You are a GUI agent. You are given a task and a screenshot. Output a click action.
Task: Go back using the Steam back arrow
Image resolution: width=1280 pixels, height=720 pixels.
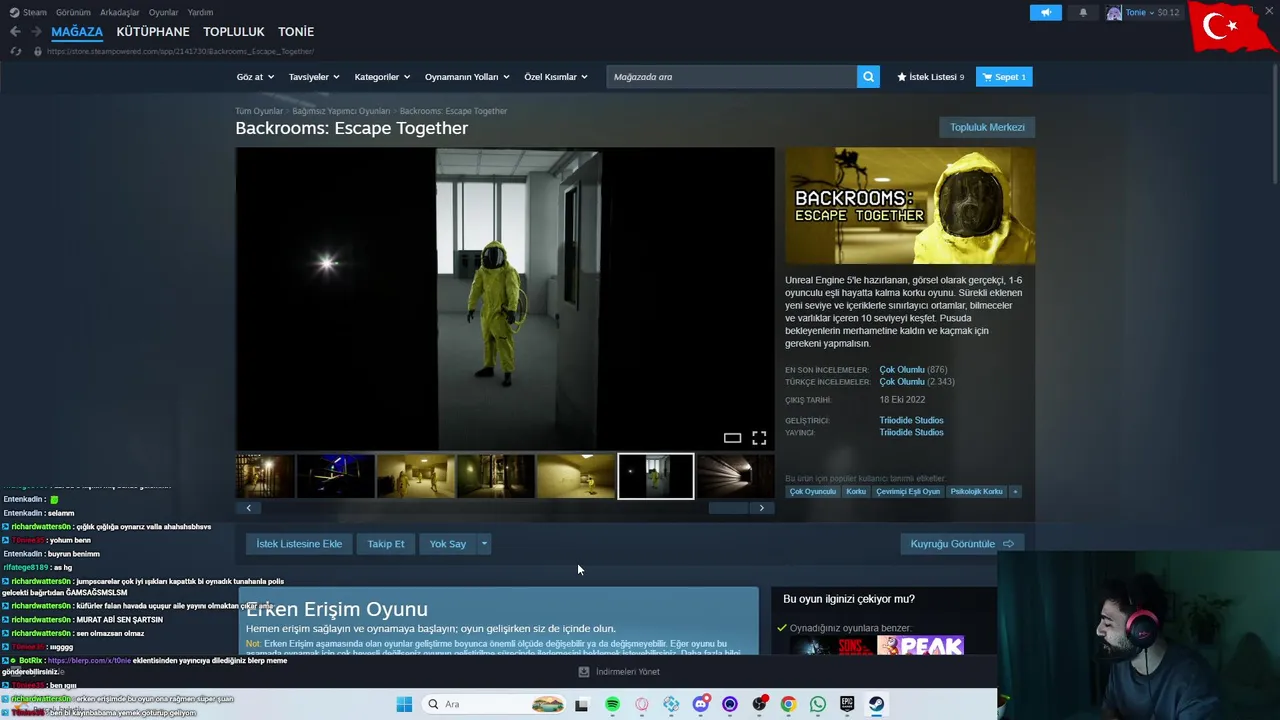coord(15,32)
